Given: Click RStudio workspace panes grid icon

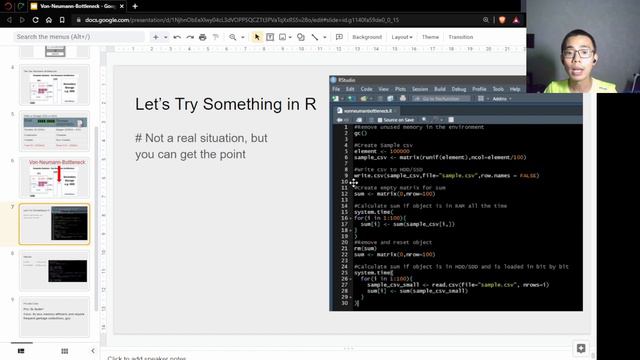Looking at the screenshot, I should [481, 99].
